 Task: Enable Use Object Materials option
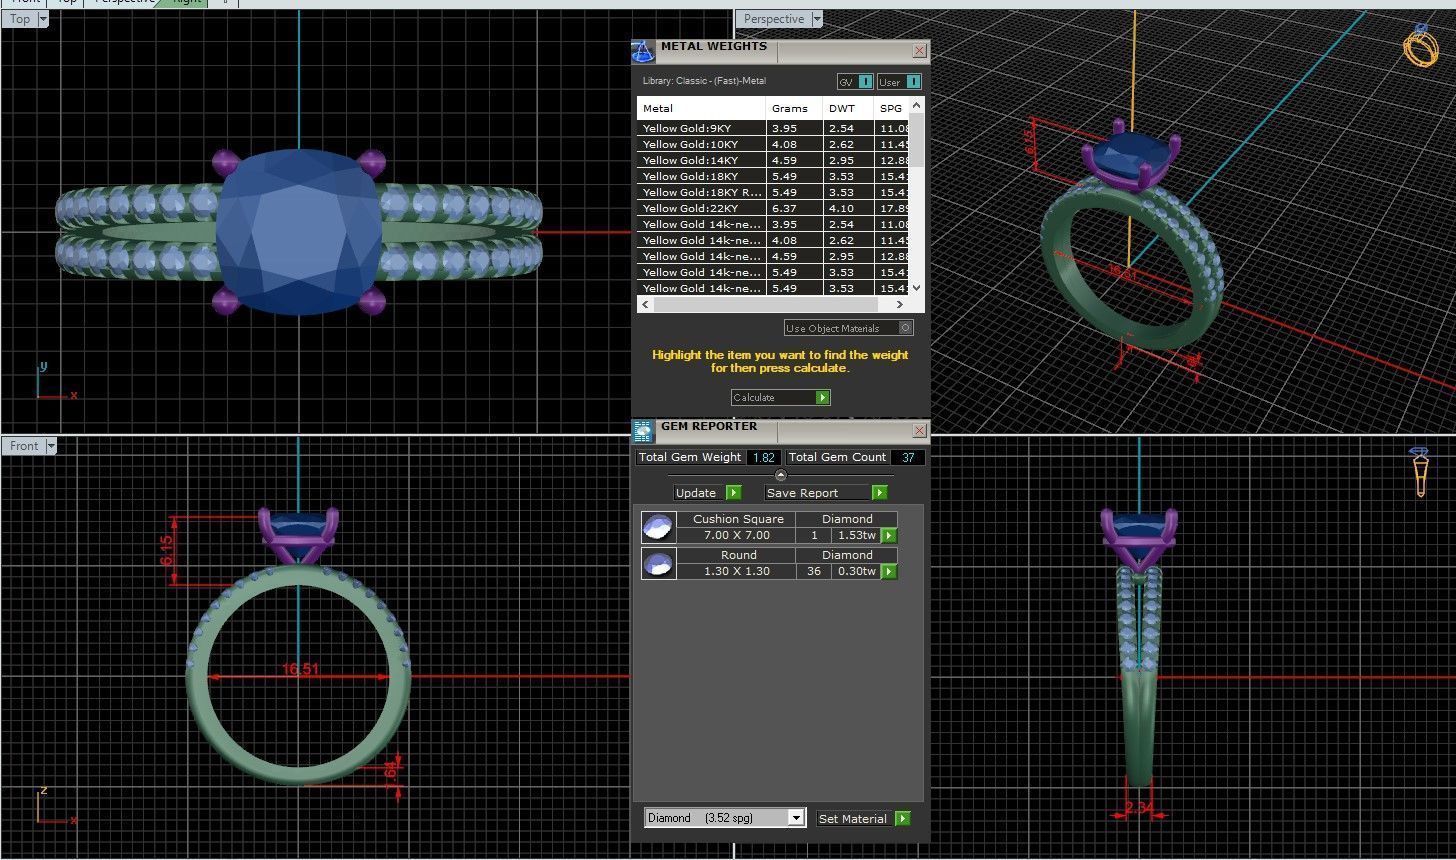pos(849,328)
